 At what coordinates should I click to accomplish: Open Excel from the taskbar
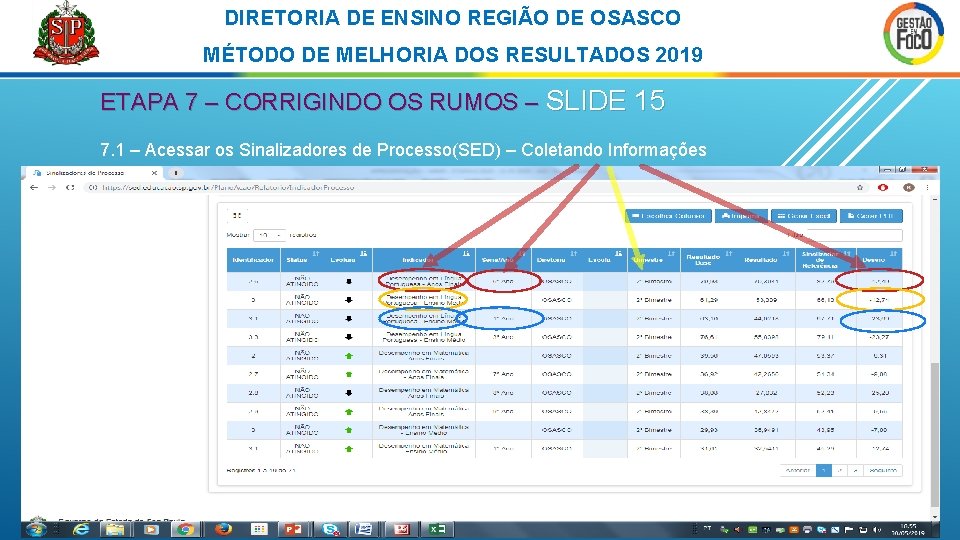tap(437, 530)
